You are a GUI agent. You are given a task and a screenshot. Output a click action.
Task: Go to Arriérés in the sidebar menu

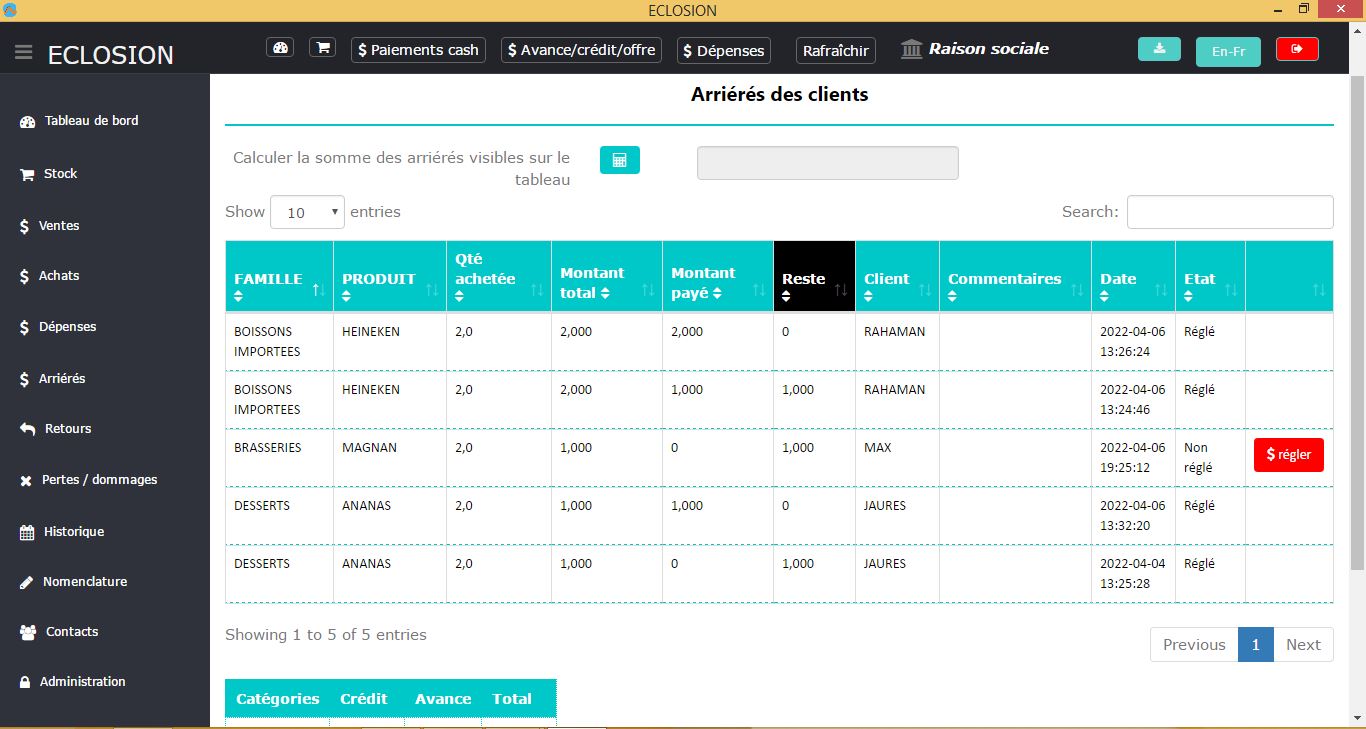[62, 379]
